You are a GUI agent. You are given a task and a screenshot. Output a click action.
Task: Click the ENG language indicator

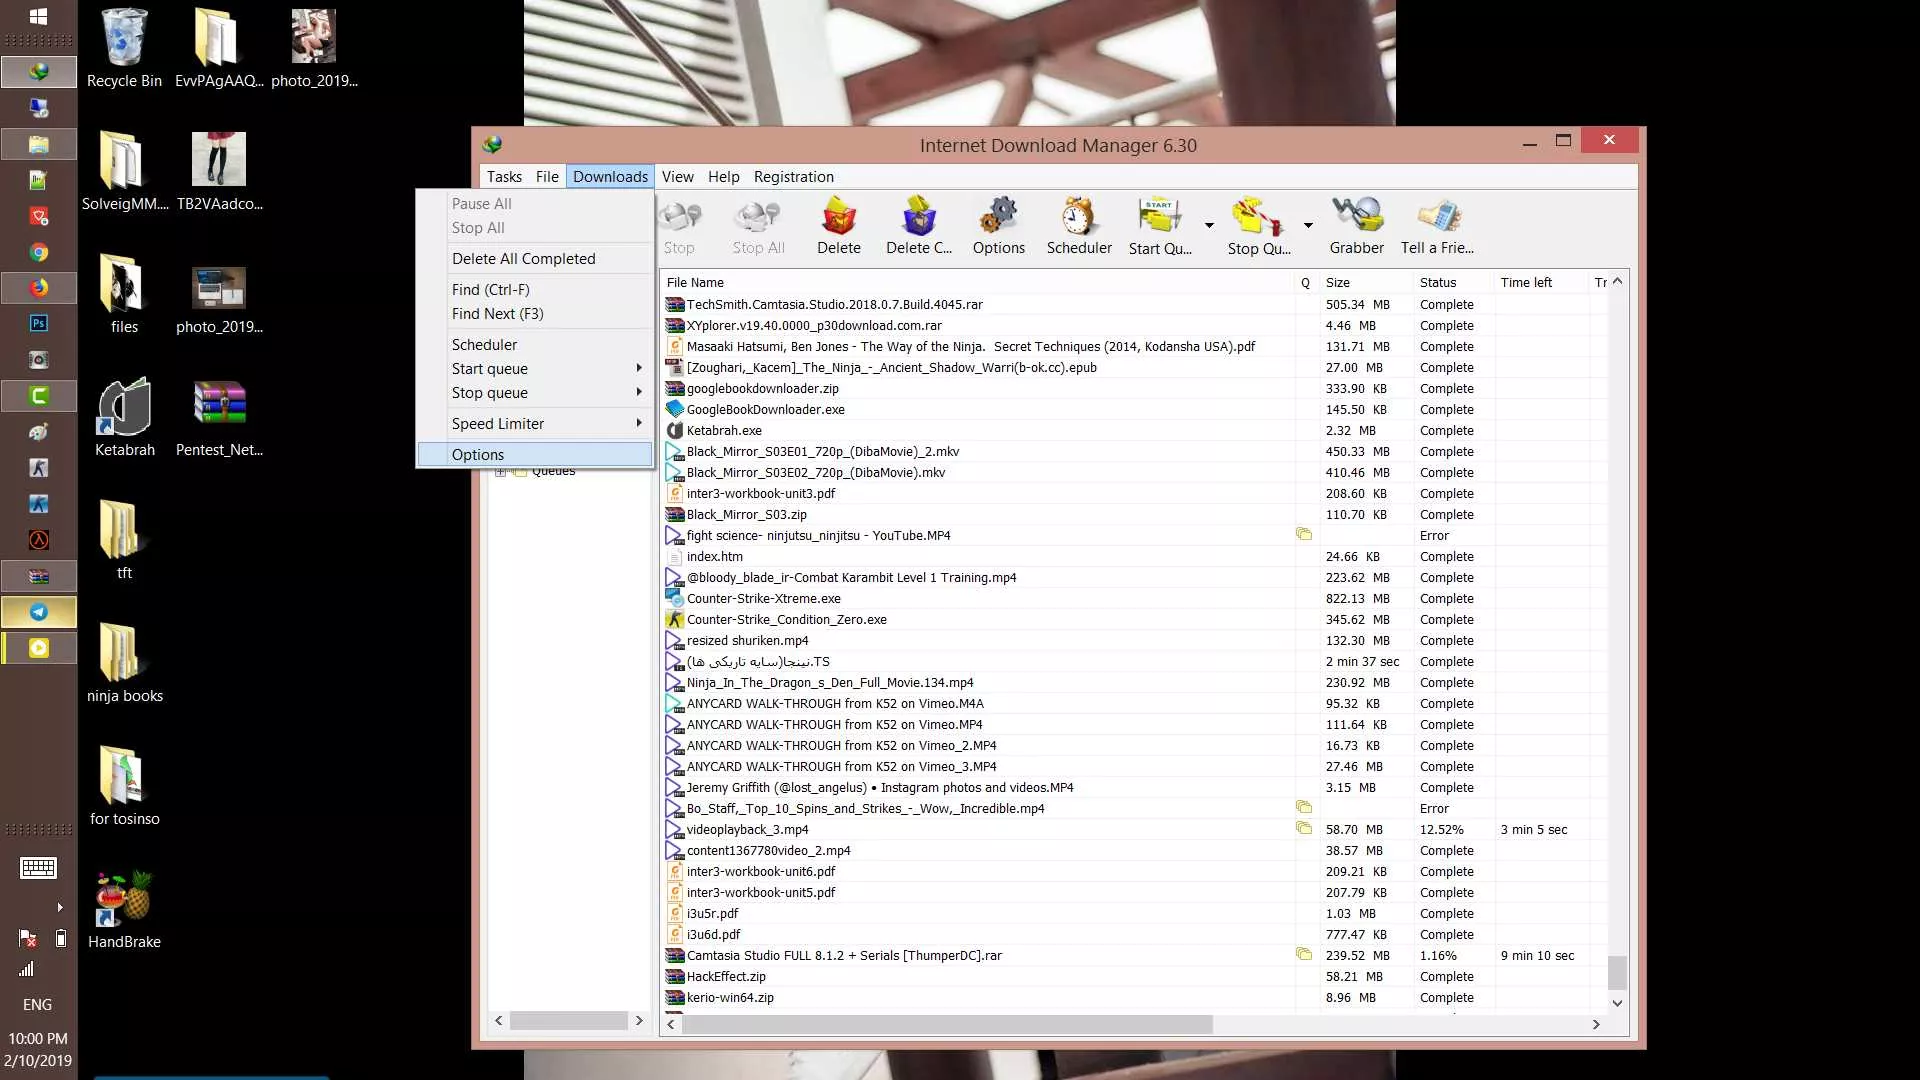(37, 1004)
